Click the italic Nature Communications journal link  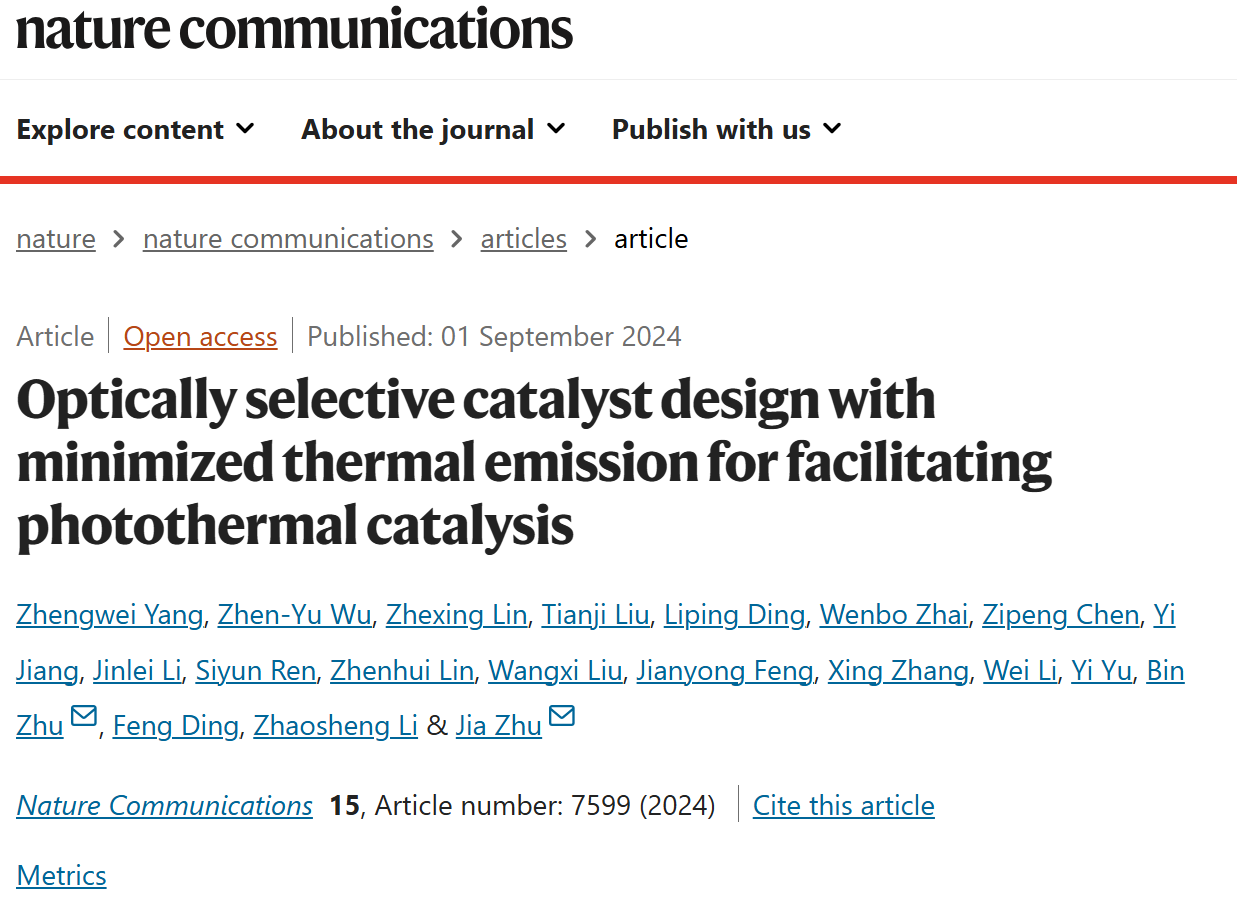165,806
